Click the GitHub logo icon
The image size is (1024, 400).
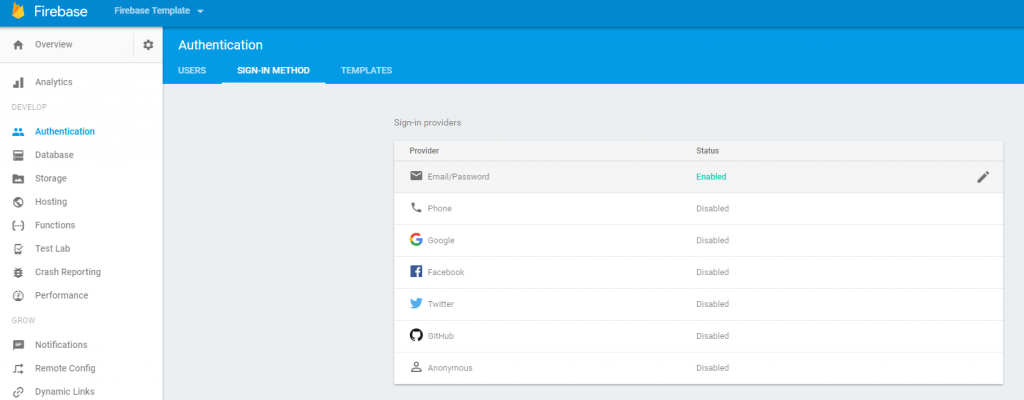[416, 336]
